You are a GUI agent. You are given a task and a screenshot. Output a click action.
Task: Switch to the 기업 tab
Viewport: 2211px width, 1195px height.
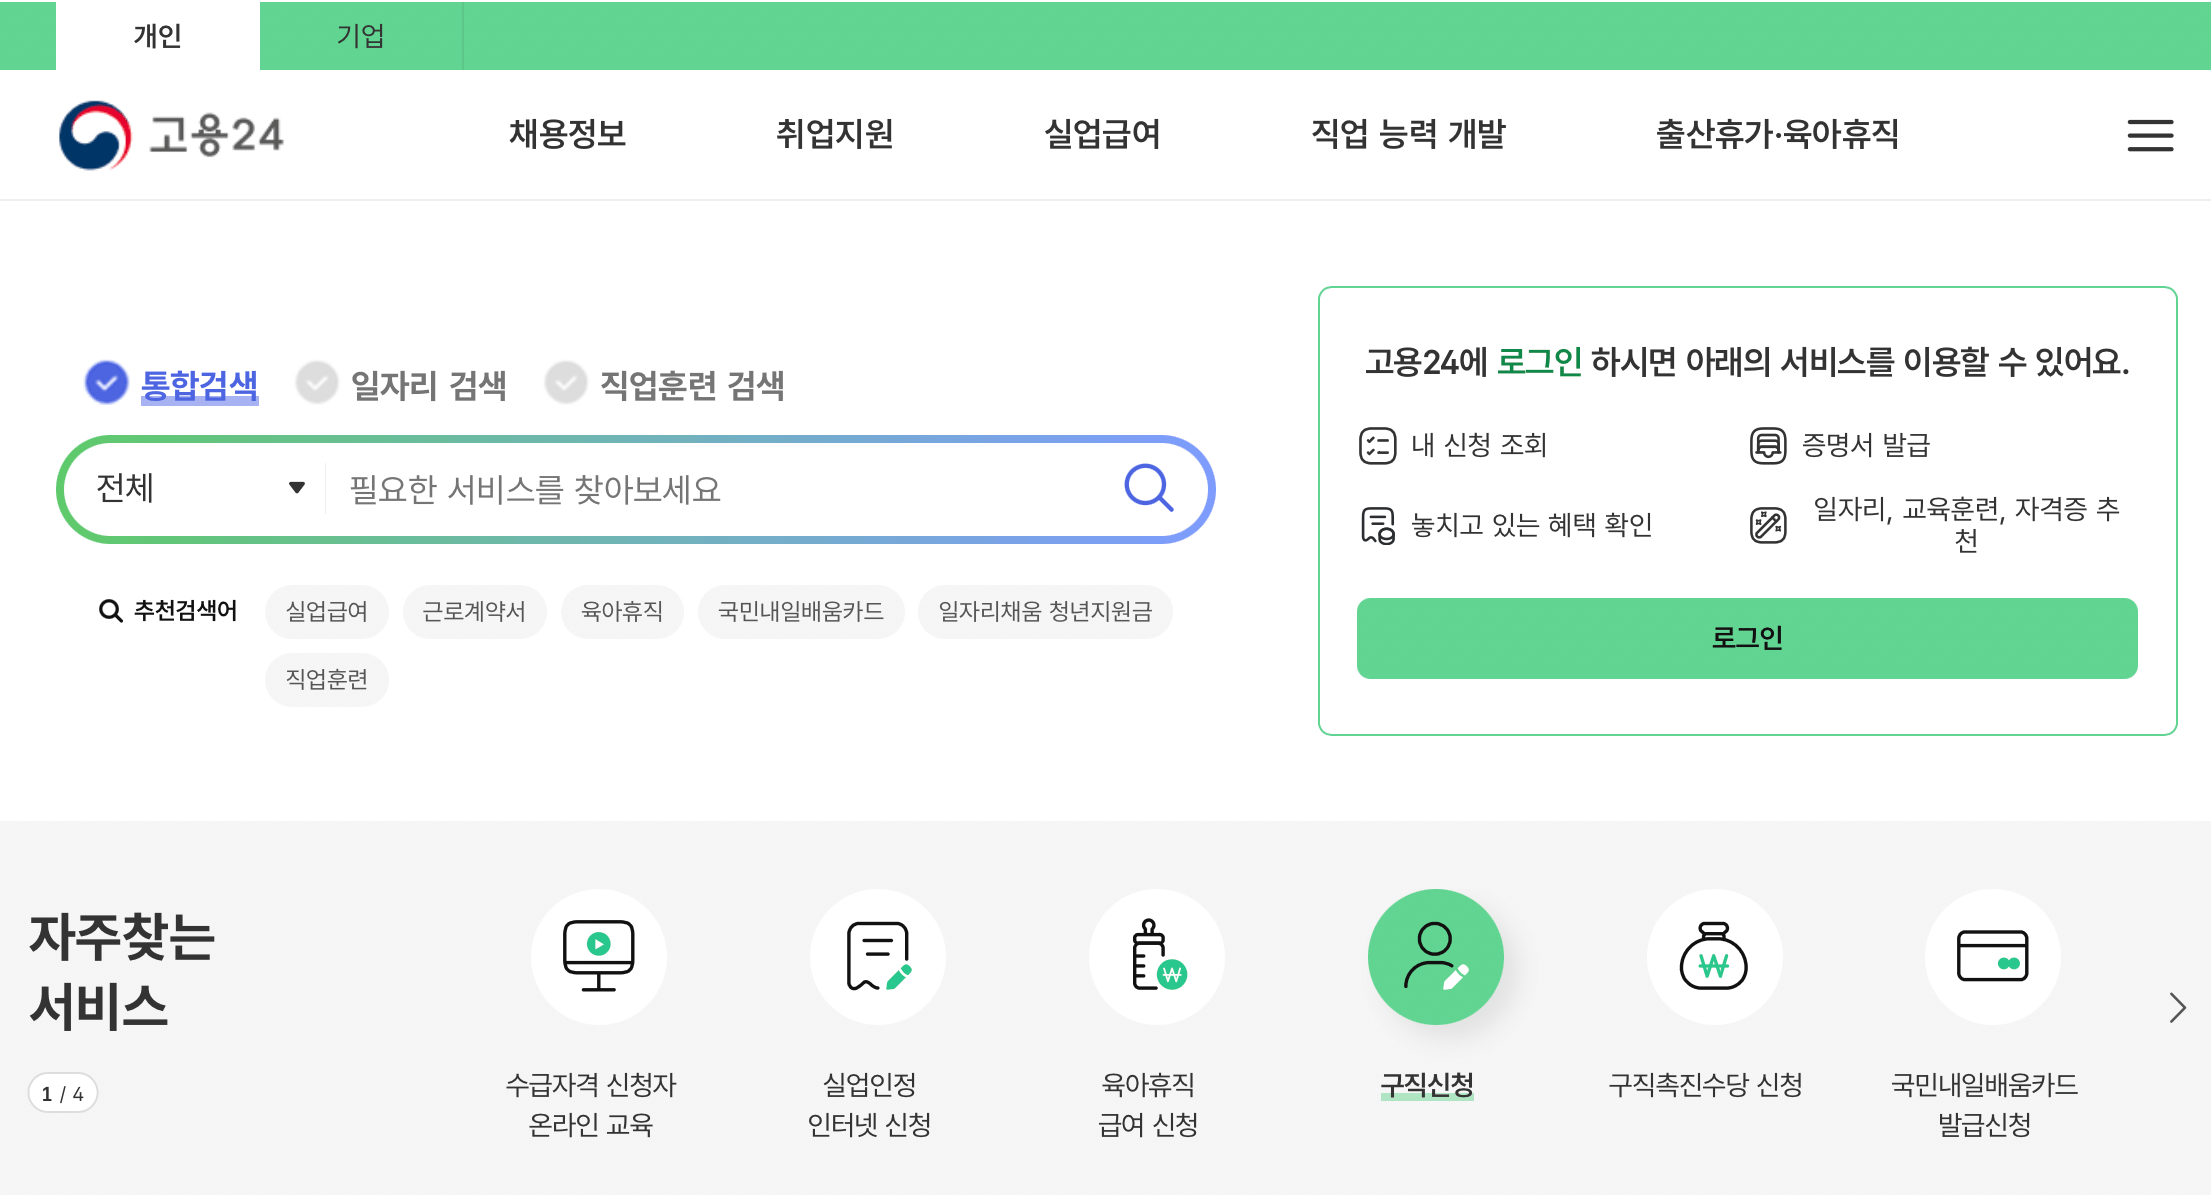(361, 36)
